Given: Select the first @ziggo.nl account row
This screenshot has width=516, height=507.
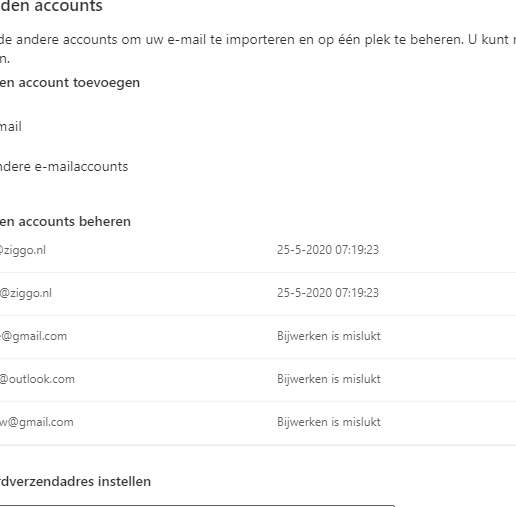Looking at the screenshot, I should tap(258, 250).
